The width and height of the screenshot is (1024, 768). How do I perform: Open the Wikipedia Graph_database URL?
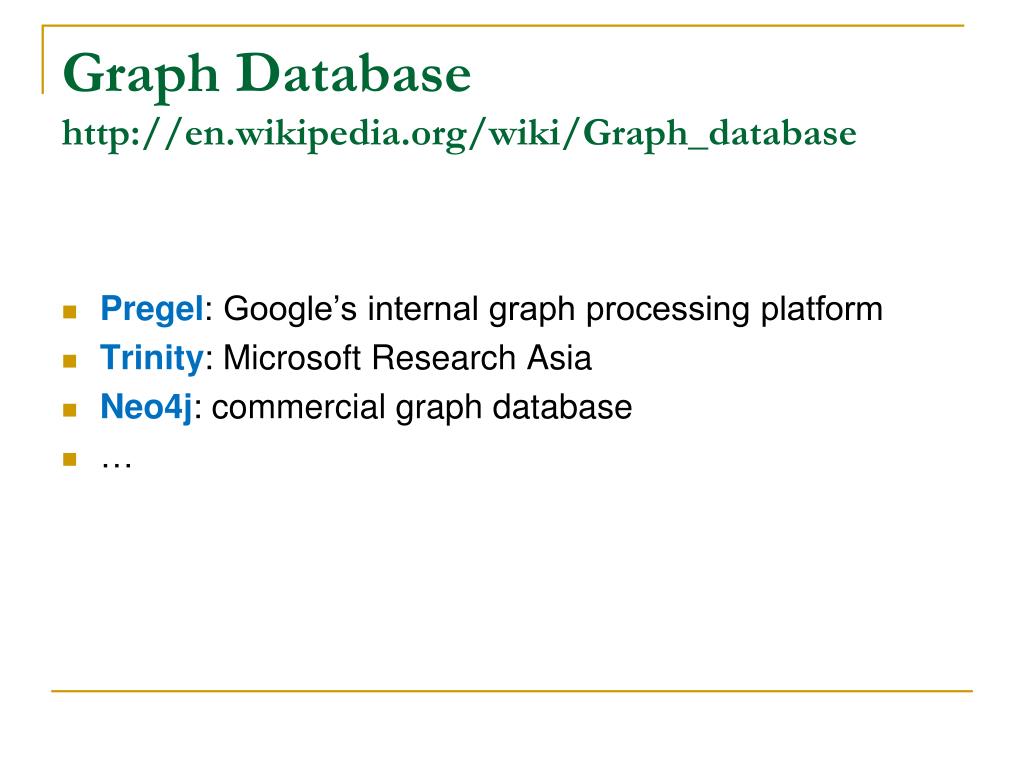pyautogui.click(x=459, y=132)
